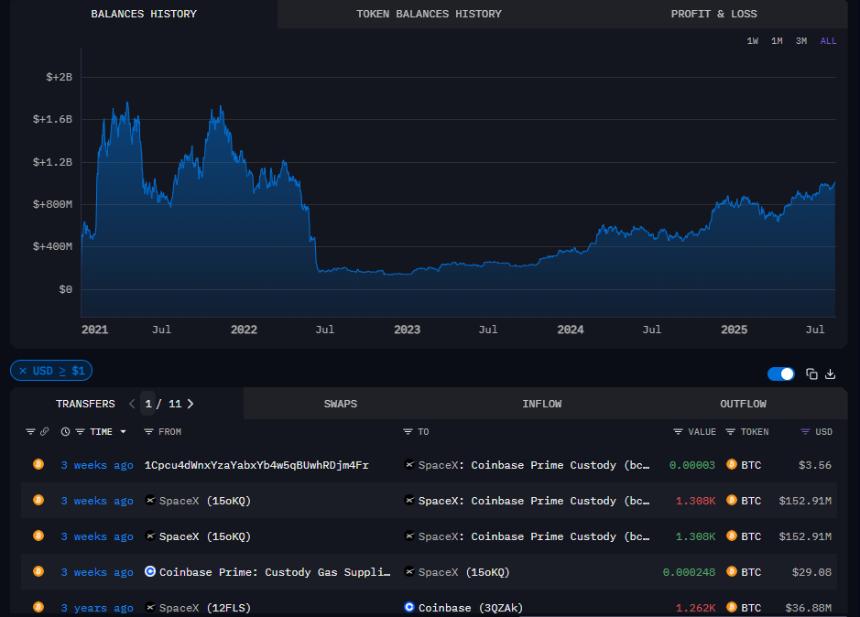Viewport: 860px width, 617px height.
Task: Go to next transfers page arrow
Action: (x=191, y=404)
